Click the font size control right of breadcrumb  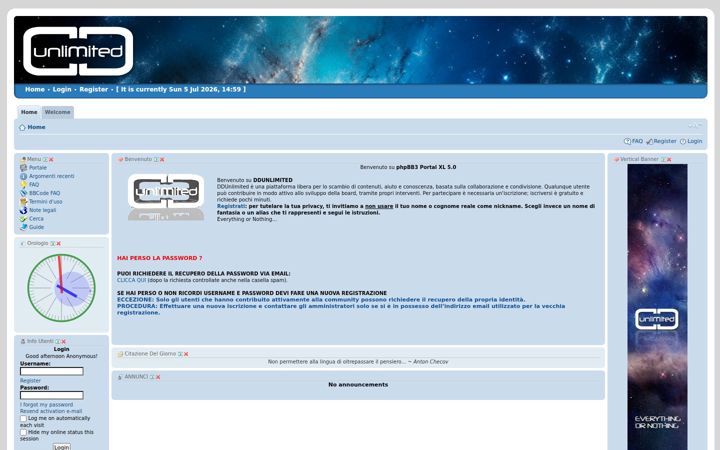point(695,126)
